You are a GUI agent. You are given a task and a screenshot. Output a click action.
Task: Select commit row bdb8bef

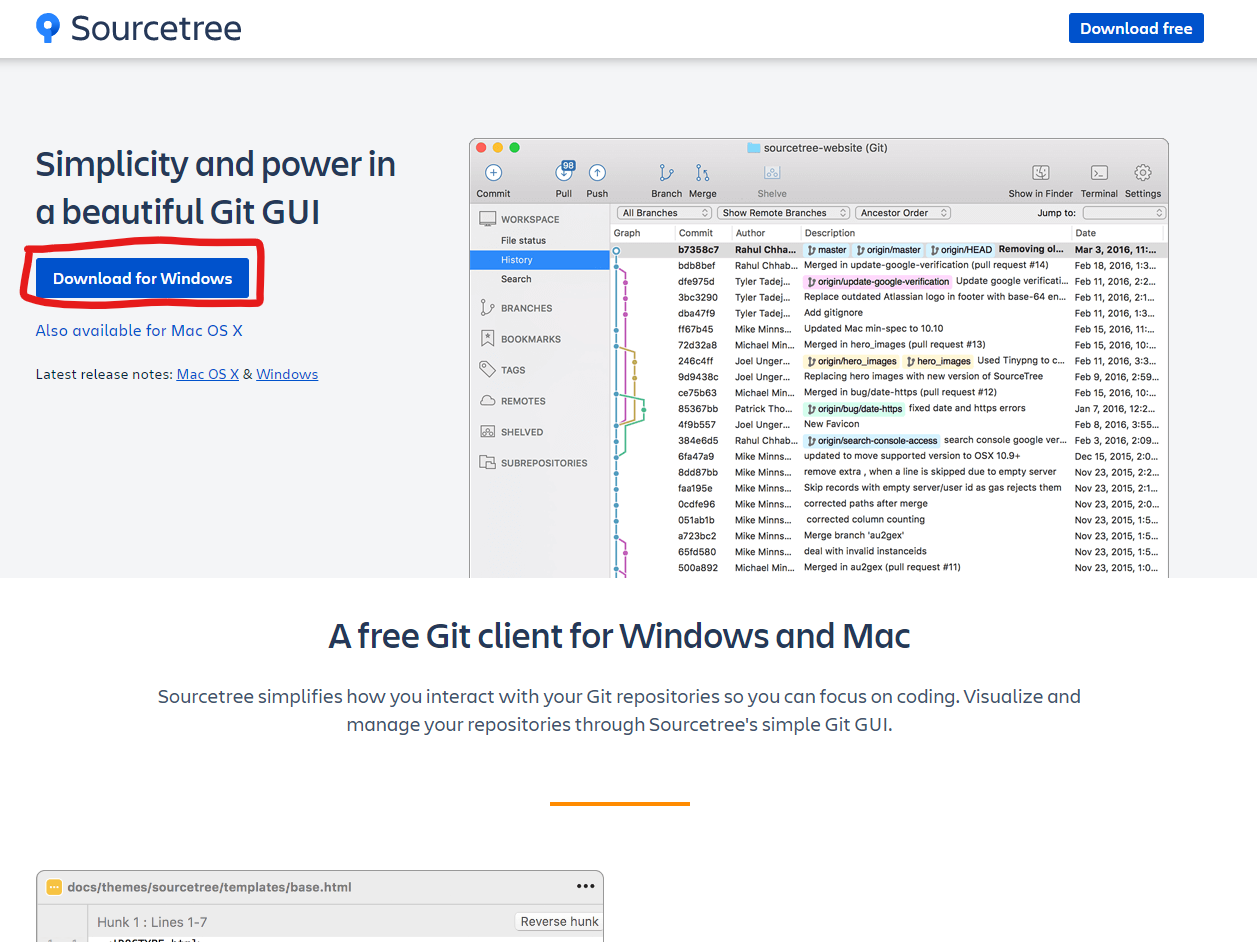pos(889,266)
